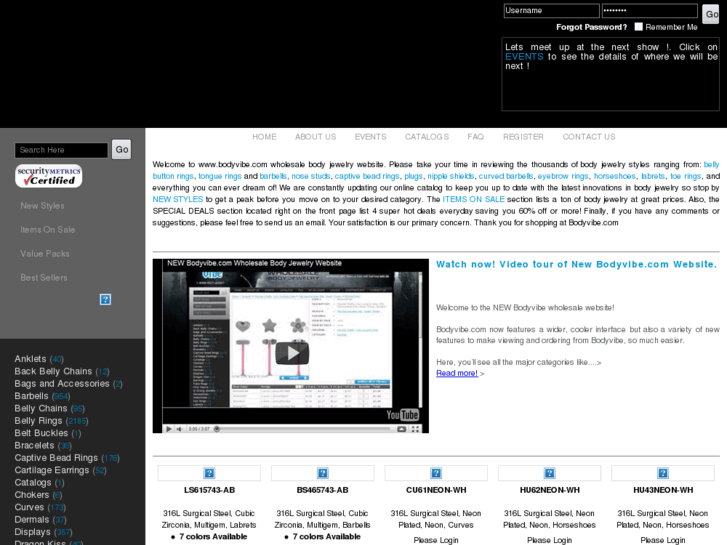This screenshot has height=545, width=727.
Task: Select the Dermals category
Action: pyautogui.click(x=32, y=520)
